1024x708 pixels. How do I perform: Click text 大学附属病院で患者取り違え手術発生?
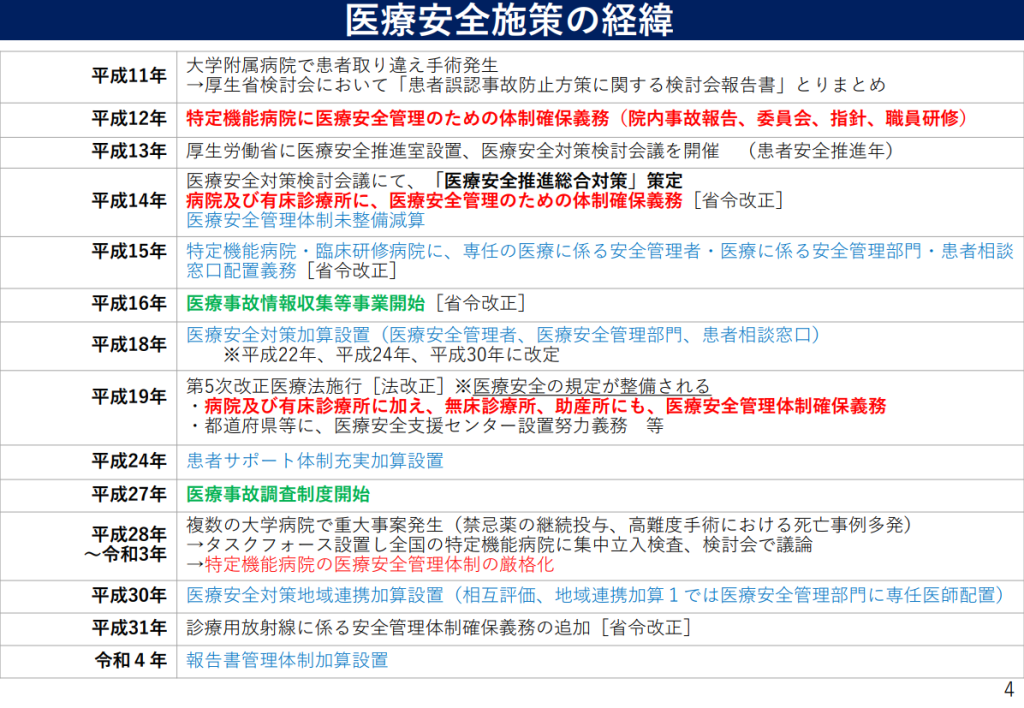342,65
